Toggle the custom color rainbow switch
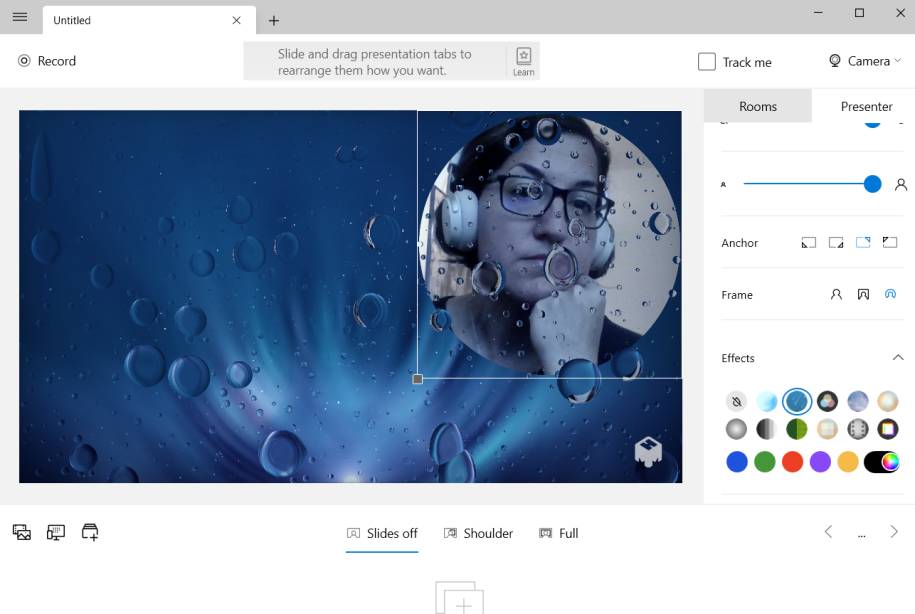 881,462
